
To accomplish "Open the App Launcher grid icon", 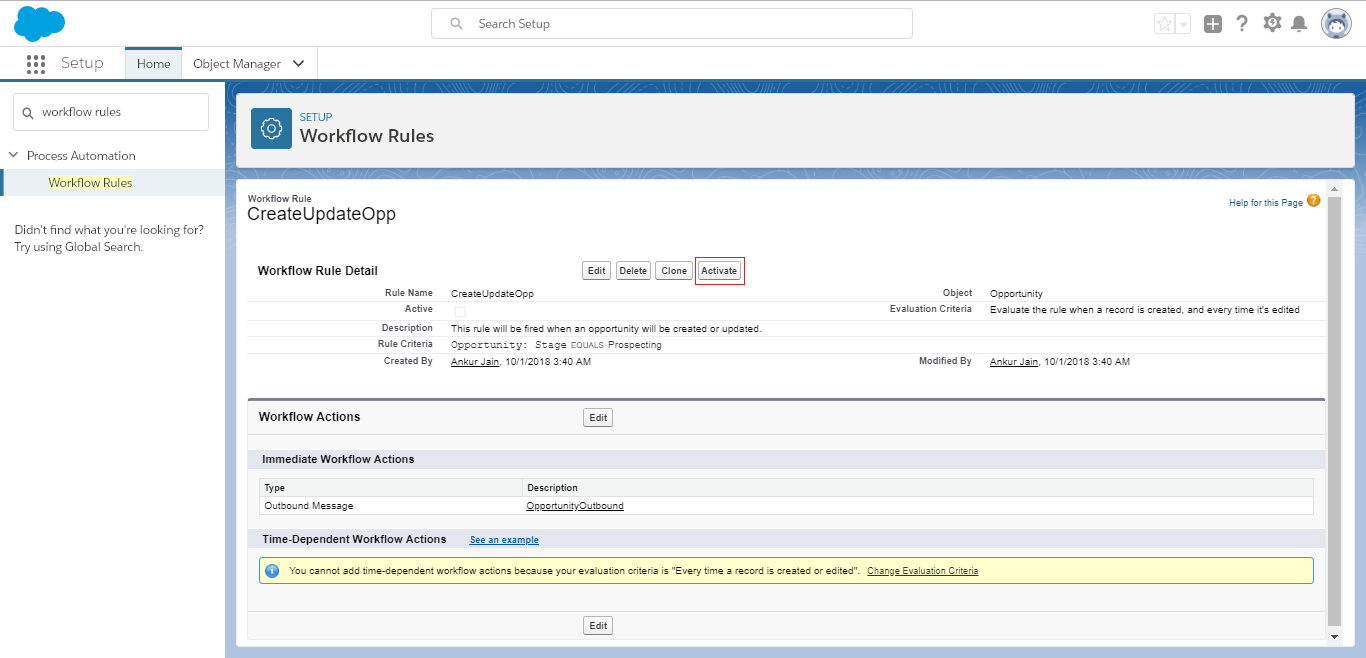I will click(x=36, y=64).
